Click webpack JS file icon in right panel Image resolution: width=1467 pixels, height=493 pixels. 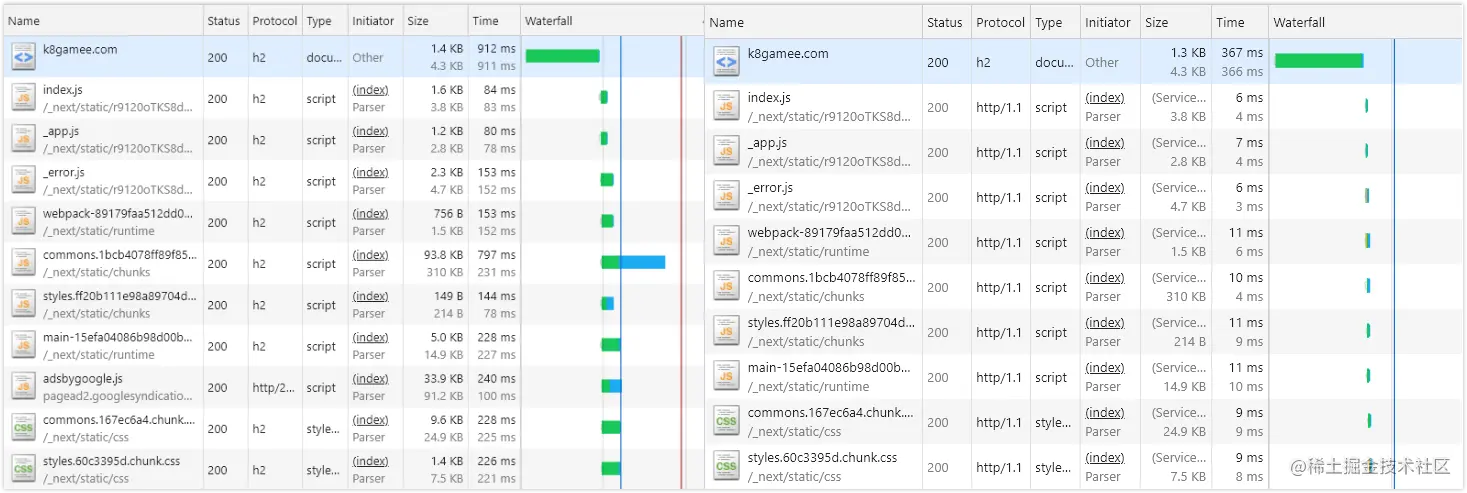726,242
